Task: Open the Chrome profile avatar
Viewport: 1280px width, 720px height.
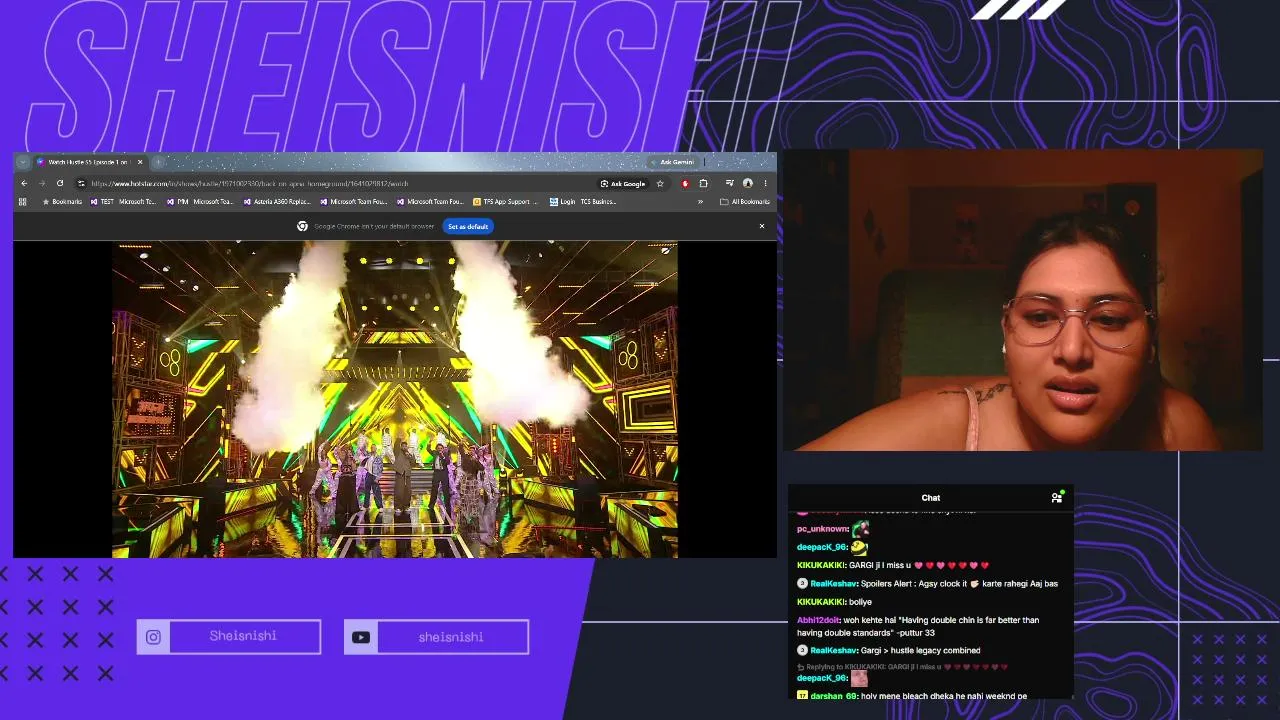Action: pos(747,183)
